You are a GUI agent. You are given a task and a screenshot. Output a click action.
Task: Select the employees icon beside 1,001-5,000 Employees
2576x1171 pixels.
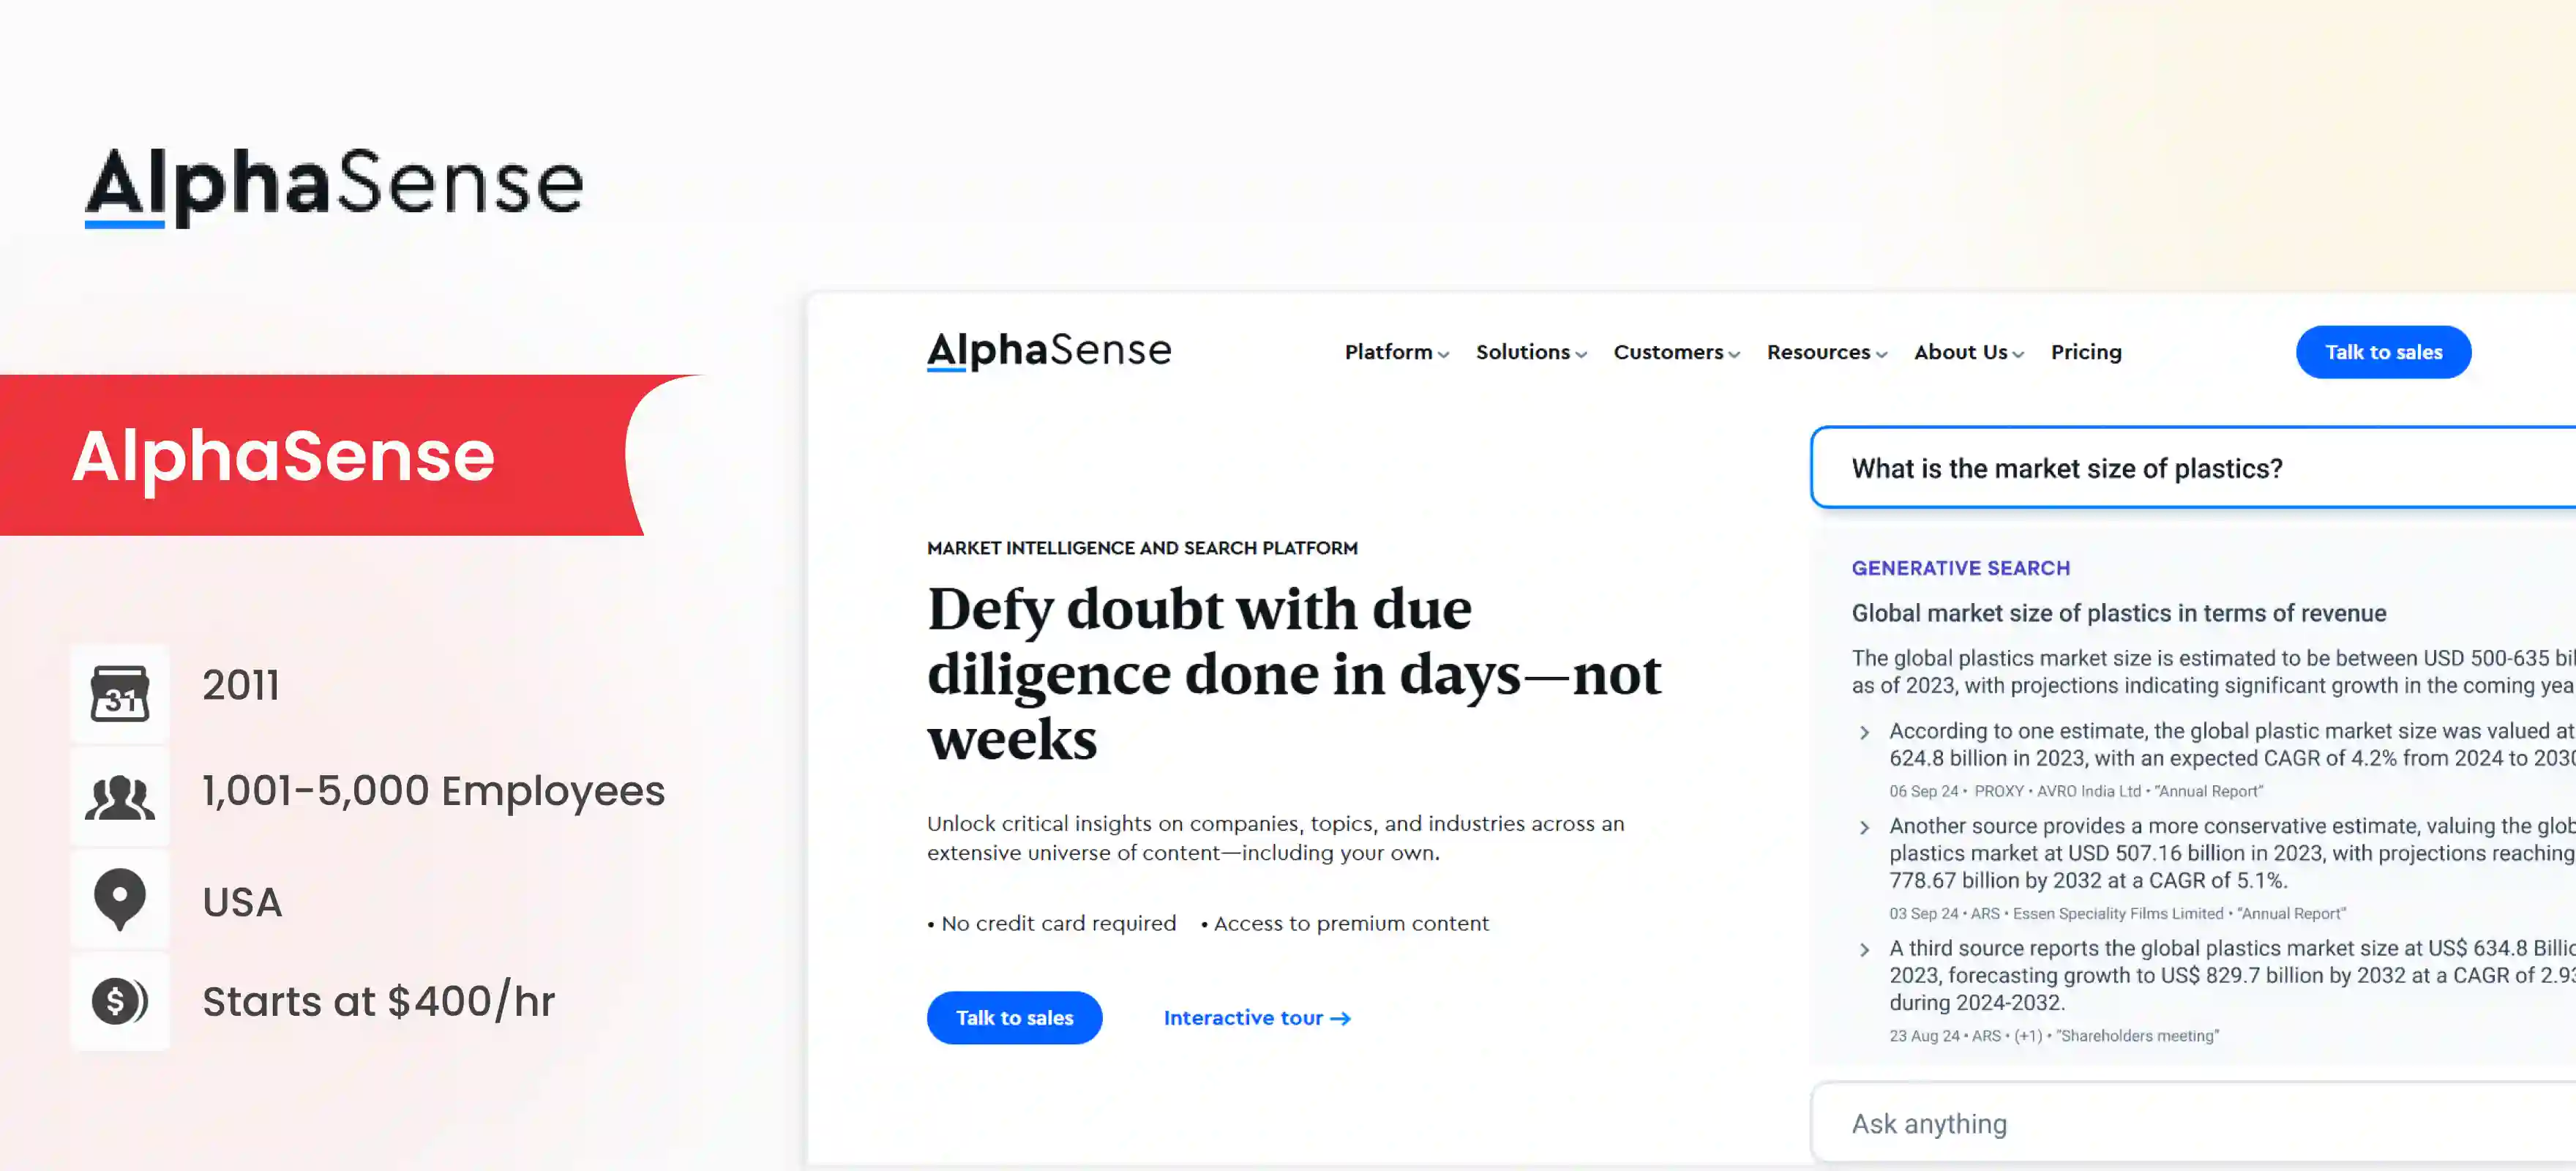[119, 795]
